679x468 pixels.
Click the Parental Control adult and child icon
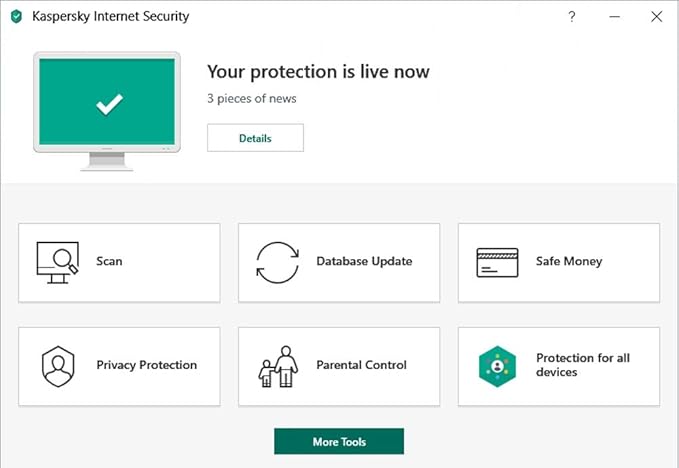click(278, 366)
